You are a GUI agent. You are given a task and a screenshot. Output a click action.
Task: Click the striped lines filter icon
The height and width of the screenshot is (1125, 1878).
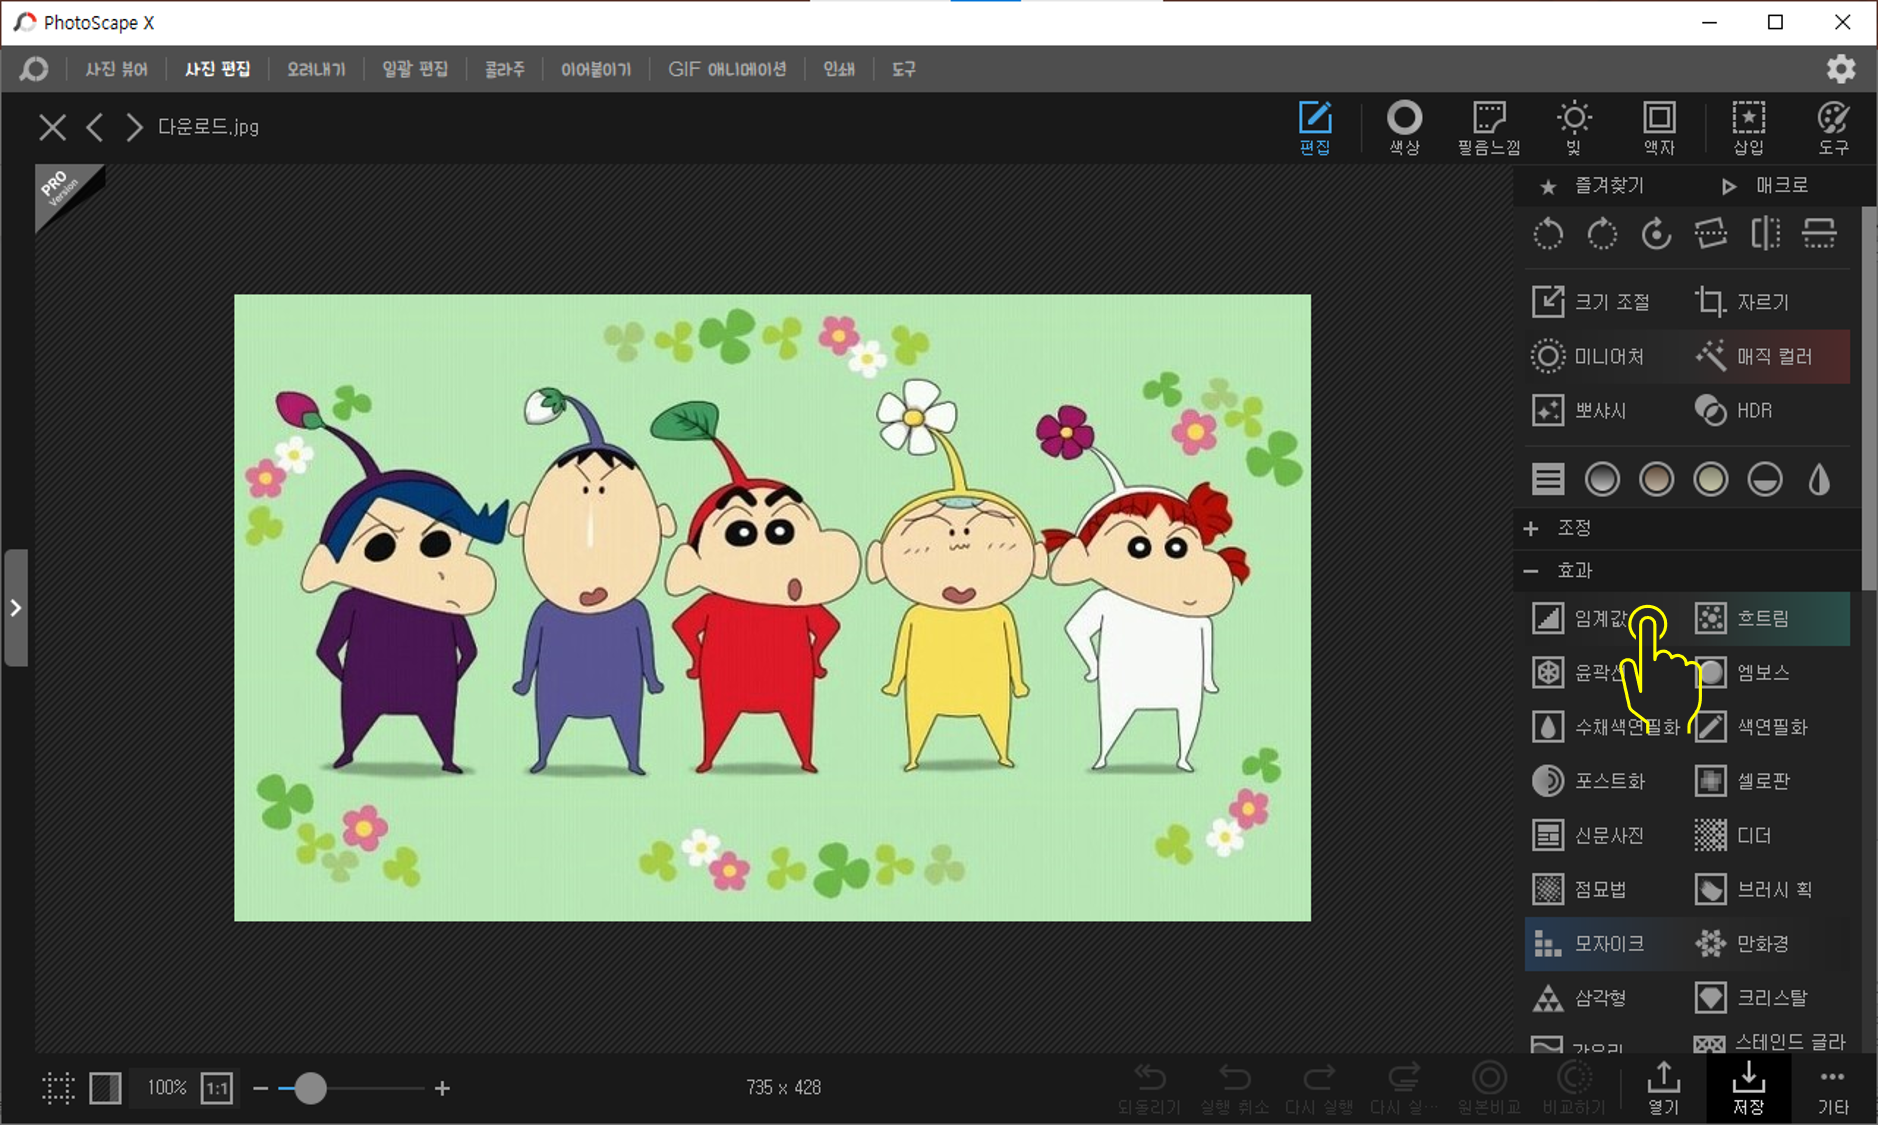coord(1548,479)
